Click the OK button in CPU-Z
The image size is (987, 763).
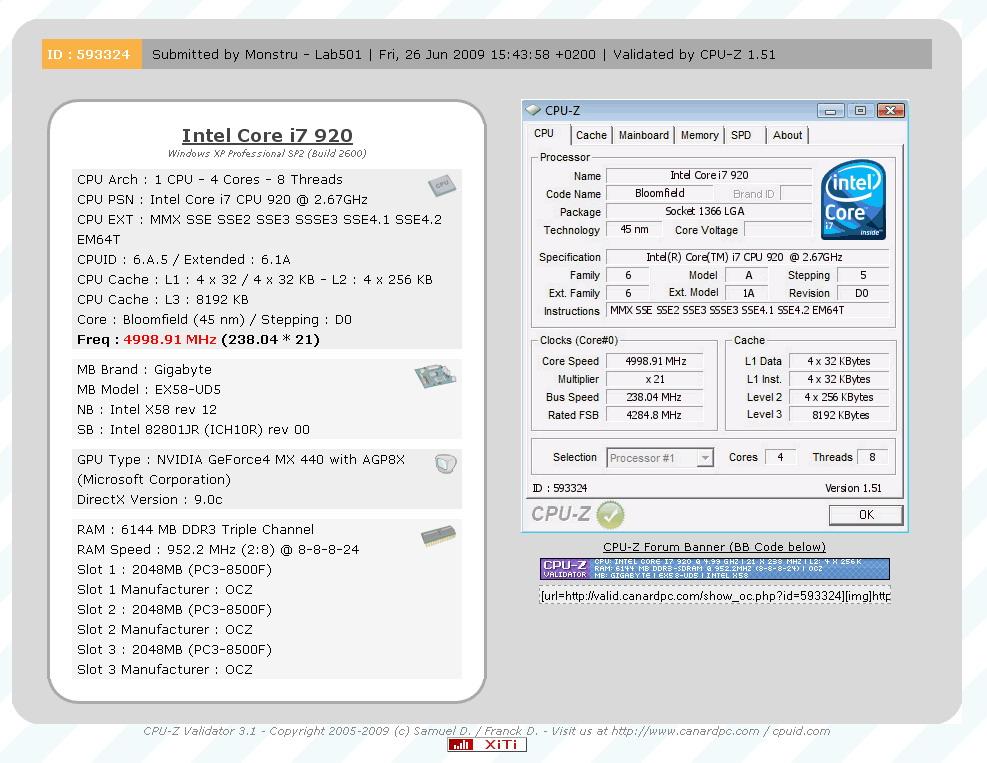(866, 515)
